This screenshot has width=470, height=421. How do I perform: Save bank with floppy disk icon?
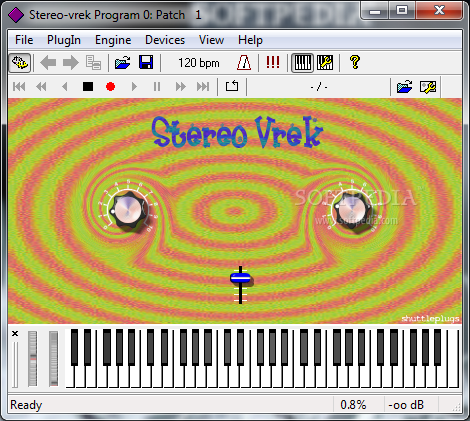[146, 63]
